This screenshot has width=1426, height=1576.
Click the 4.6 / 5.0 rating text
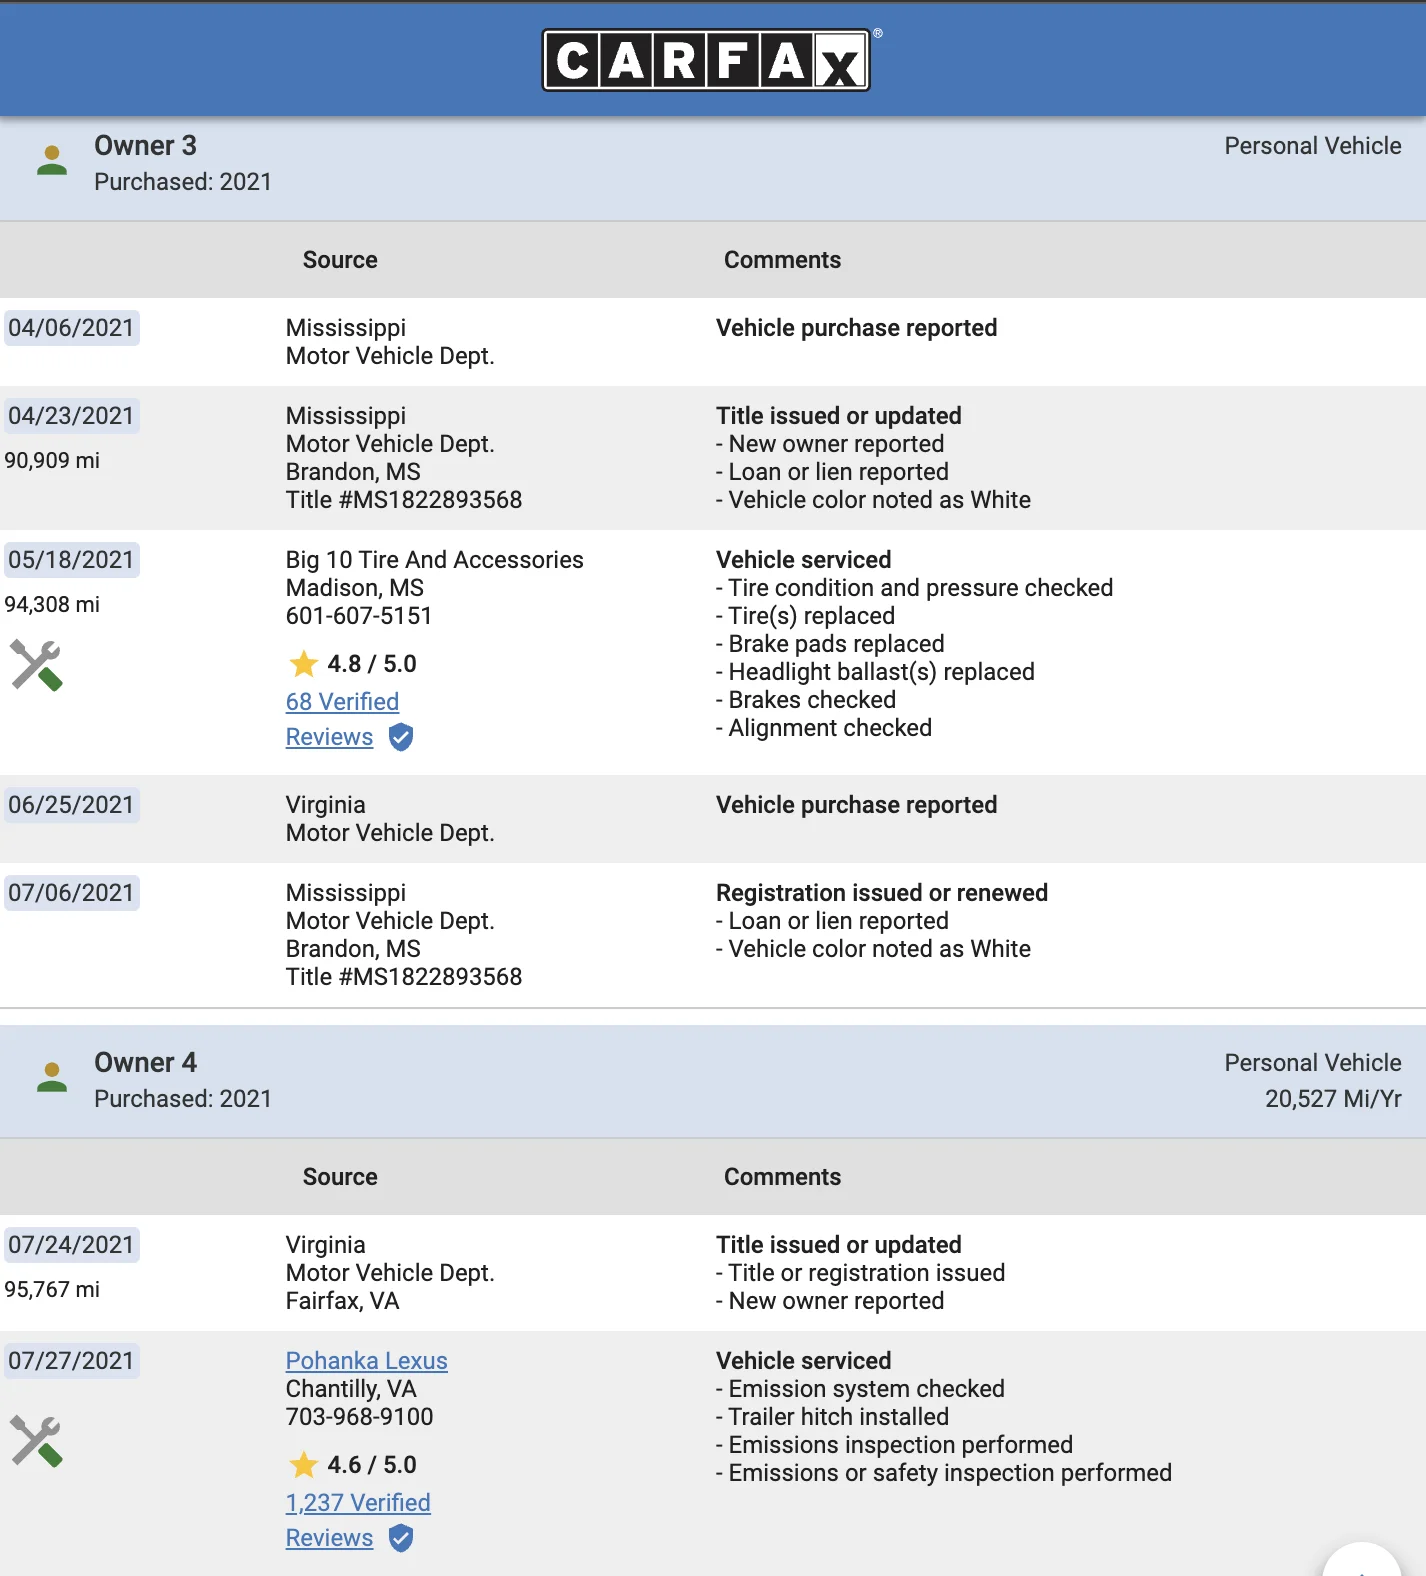point(372,1465)
